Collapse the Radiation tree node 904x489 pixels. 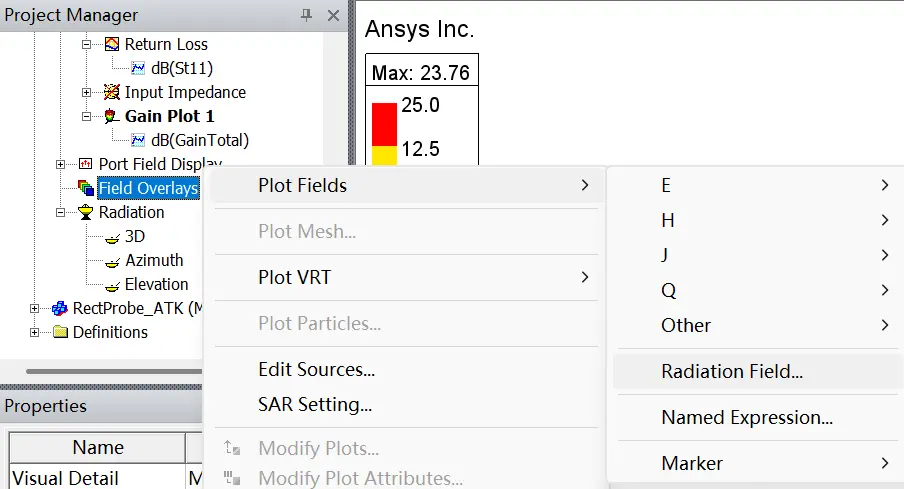[x=61, y=212]
